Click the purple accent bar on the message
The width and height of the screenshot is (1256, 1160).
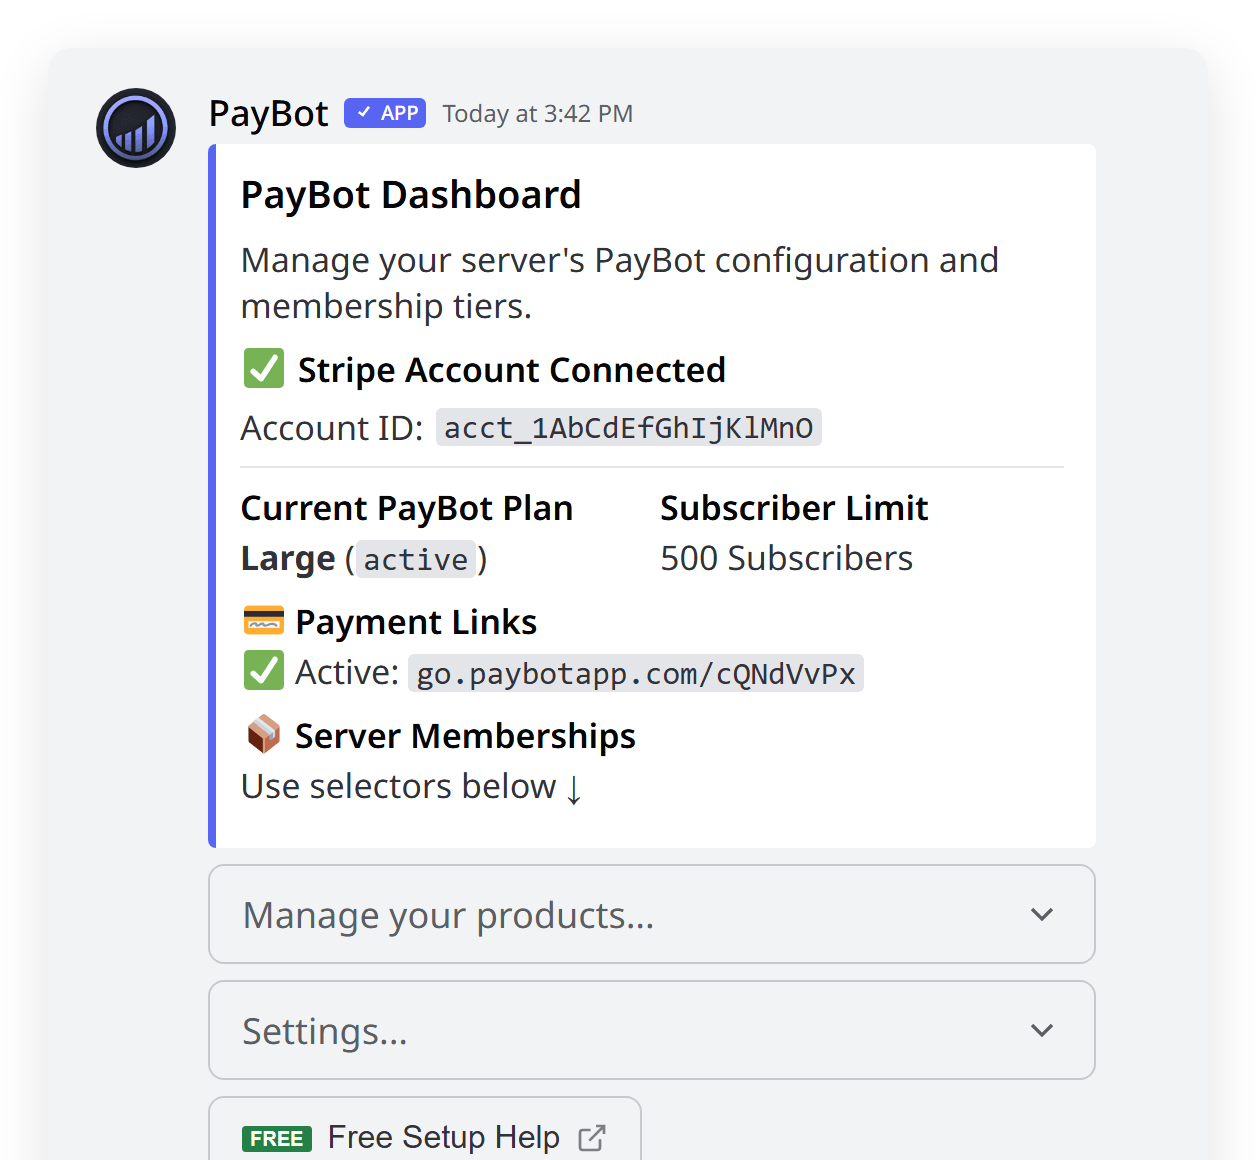[x=211, y=495]
